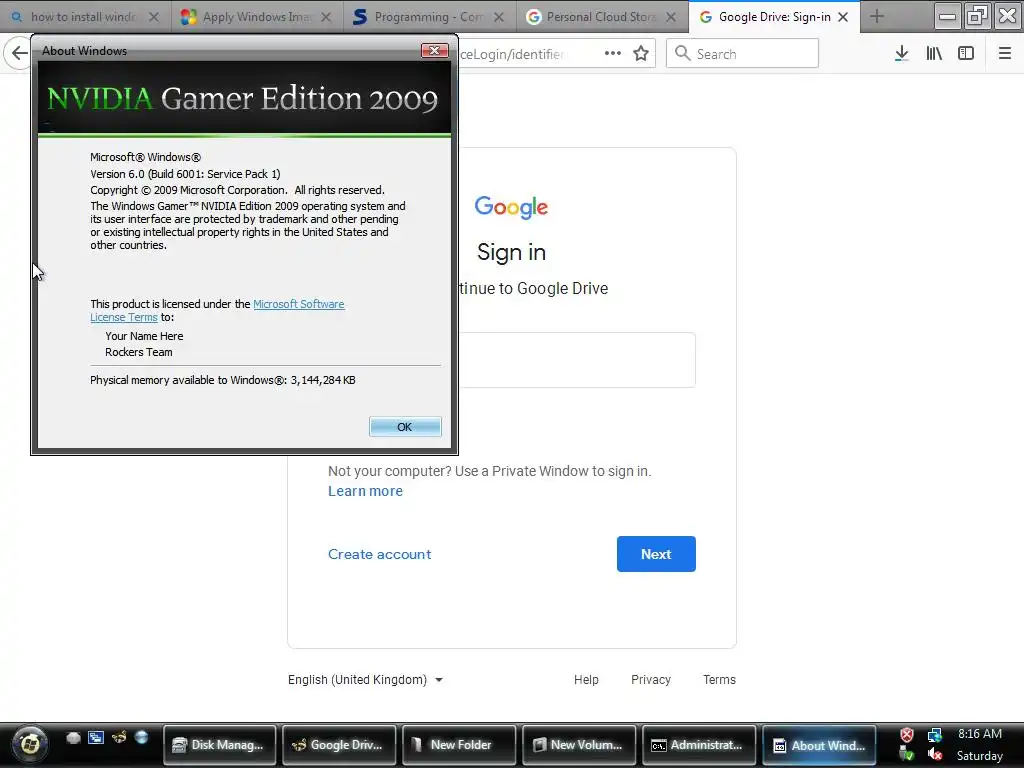The image size is (1024, 768).
Task: Minimize the Firefox browser window
Action: tap(947, 16)
